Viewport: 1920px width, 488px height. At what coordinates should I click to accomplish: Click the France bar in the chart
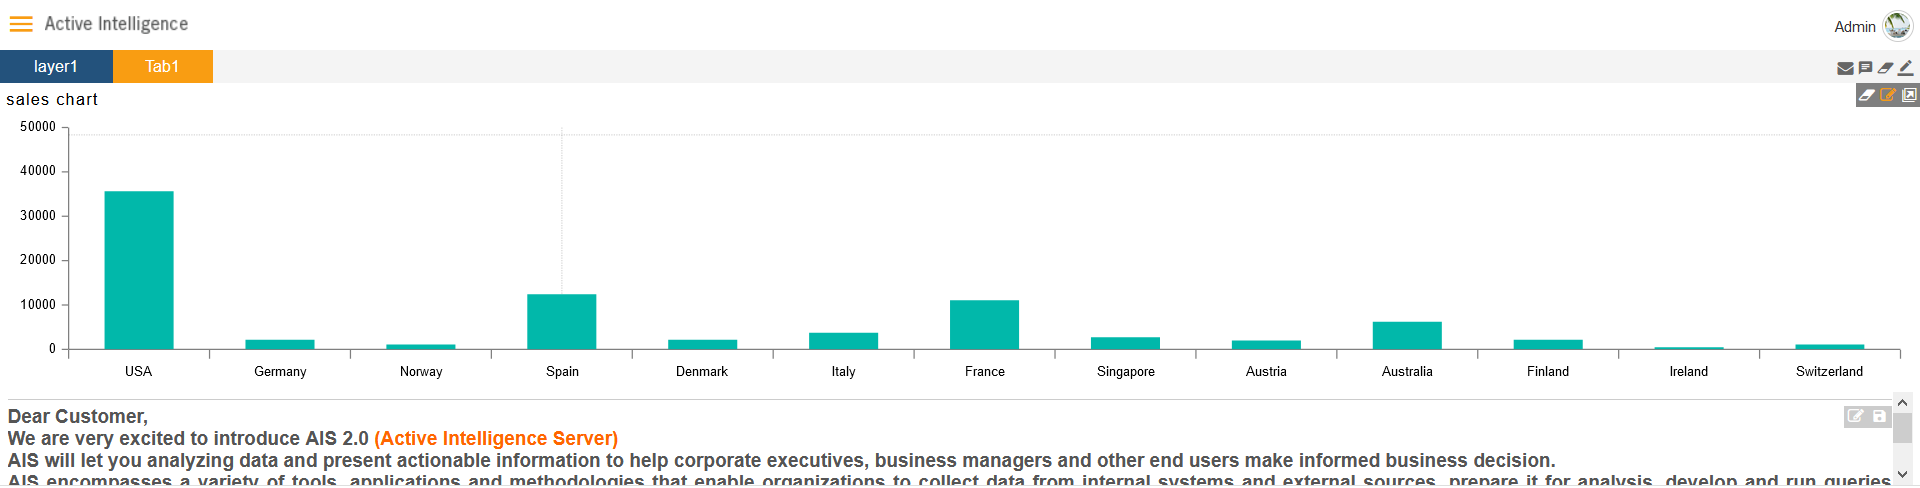tap(984, 325)
